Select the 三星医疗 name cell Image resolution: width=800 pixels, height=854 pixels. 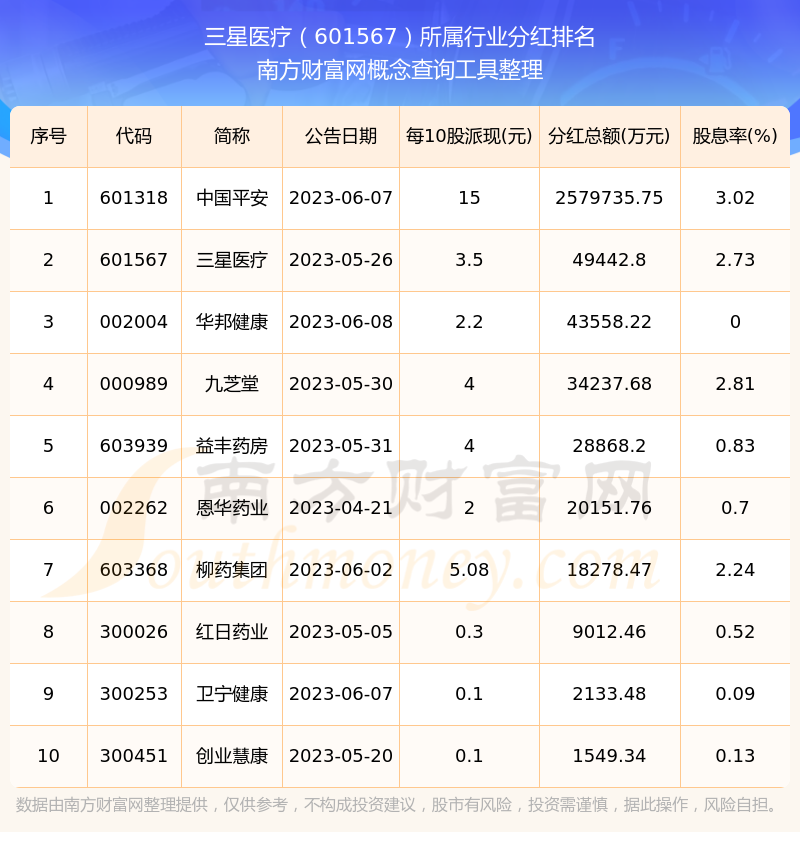(232, 260)
